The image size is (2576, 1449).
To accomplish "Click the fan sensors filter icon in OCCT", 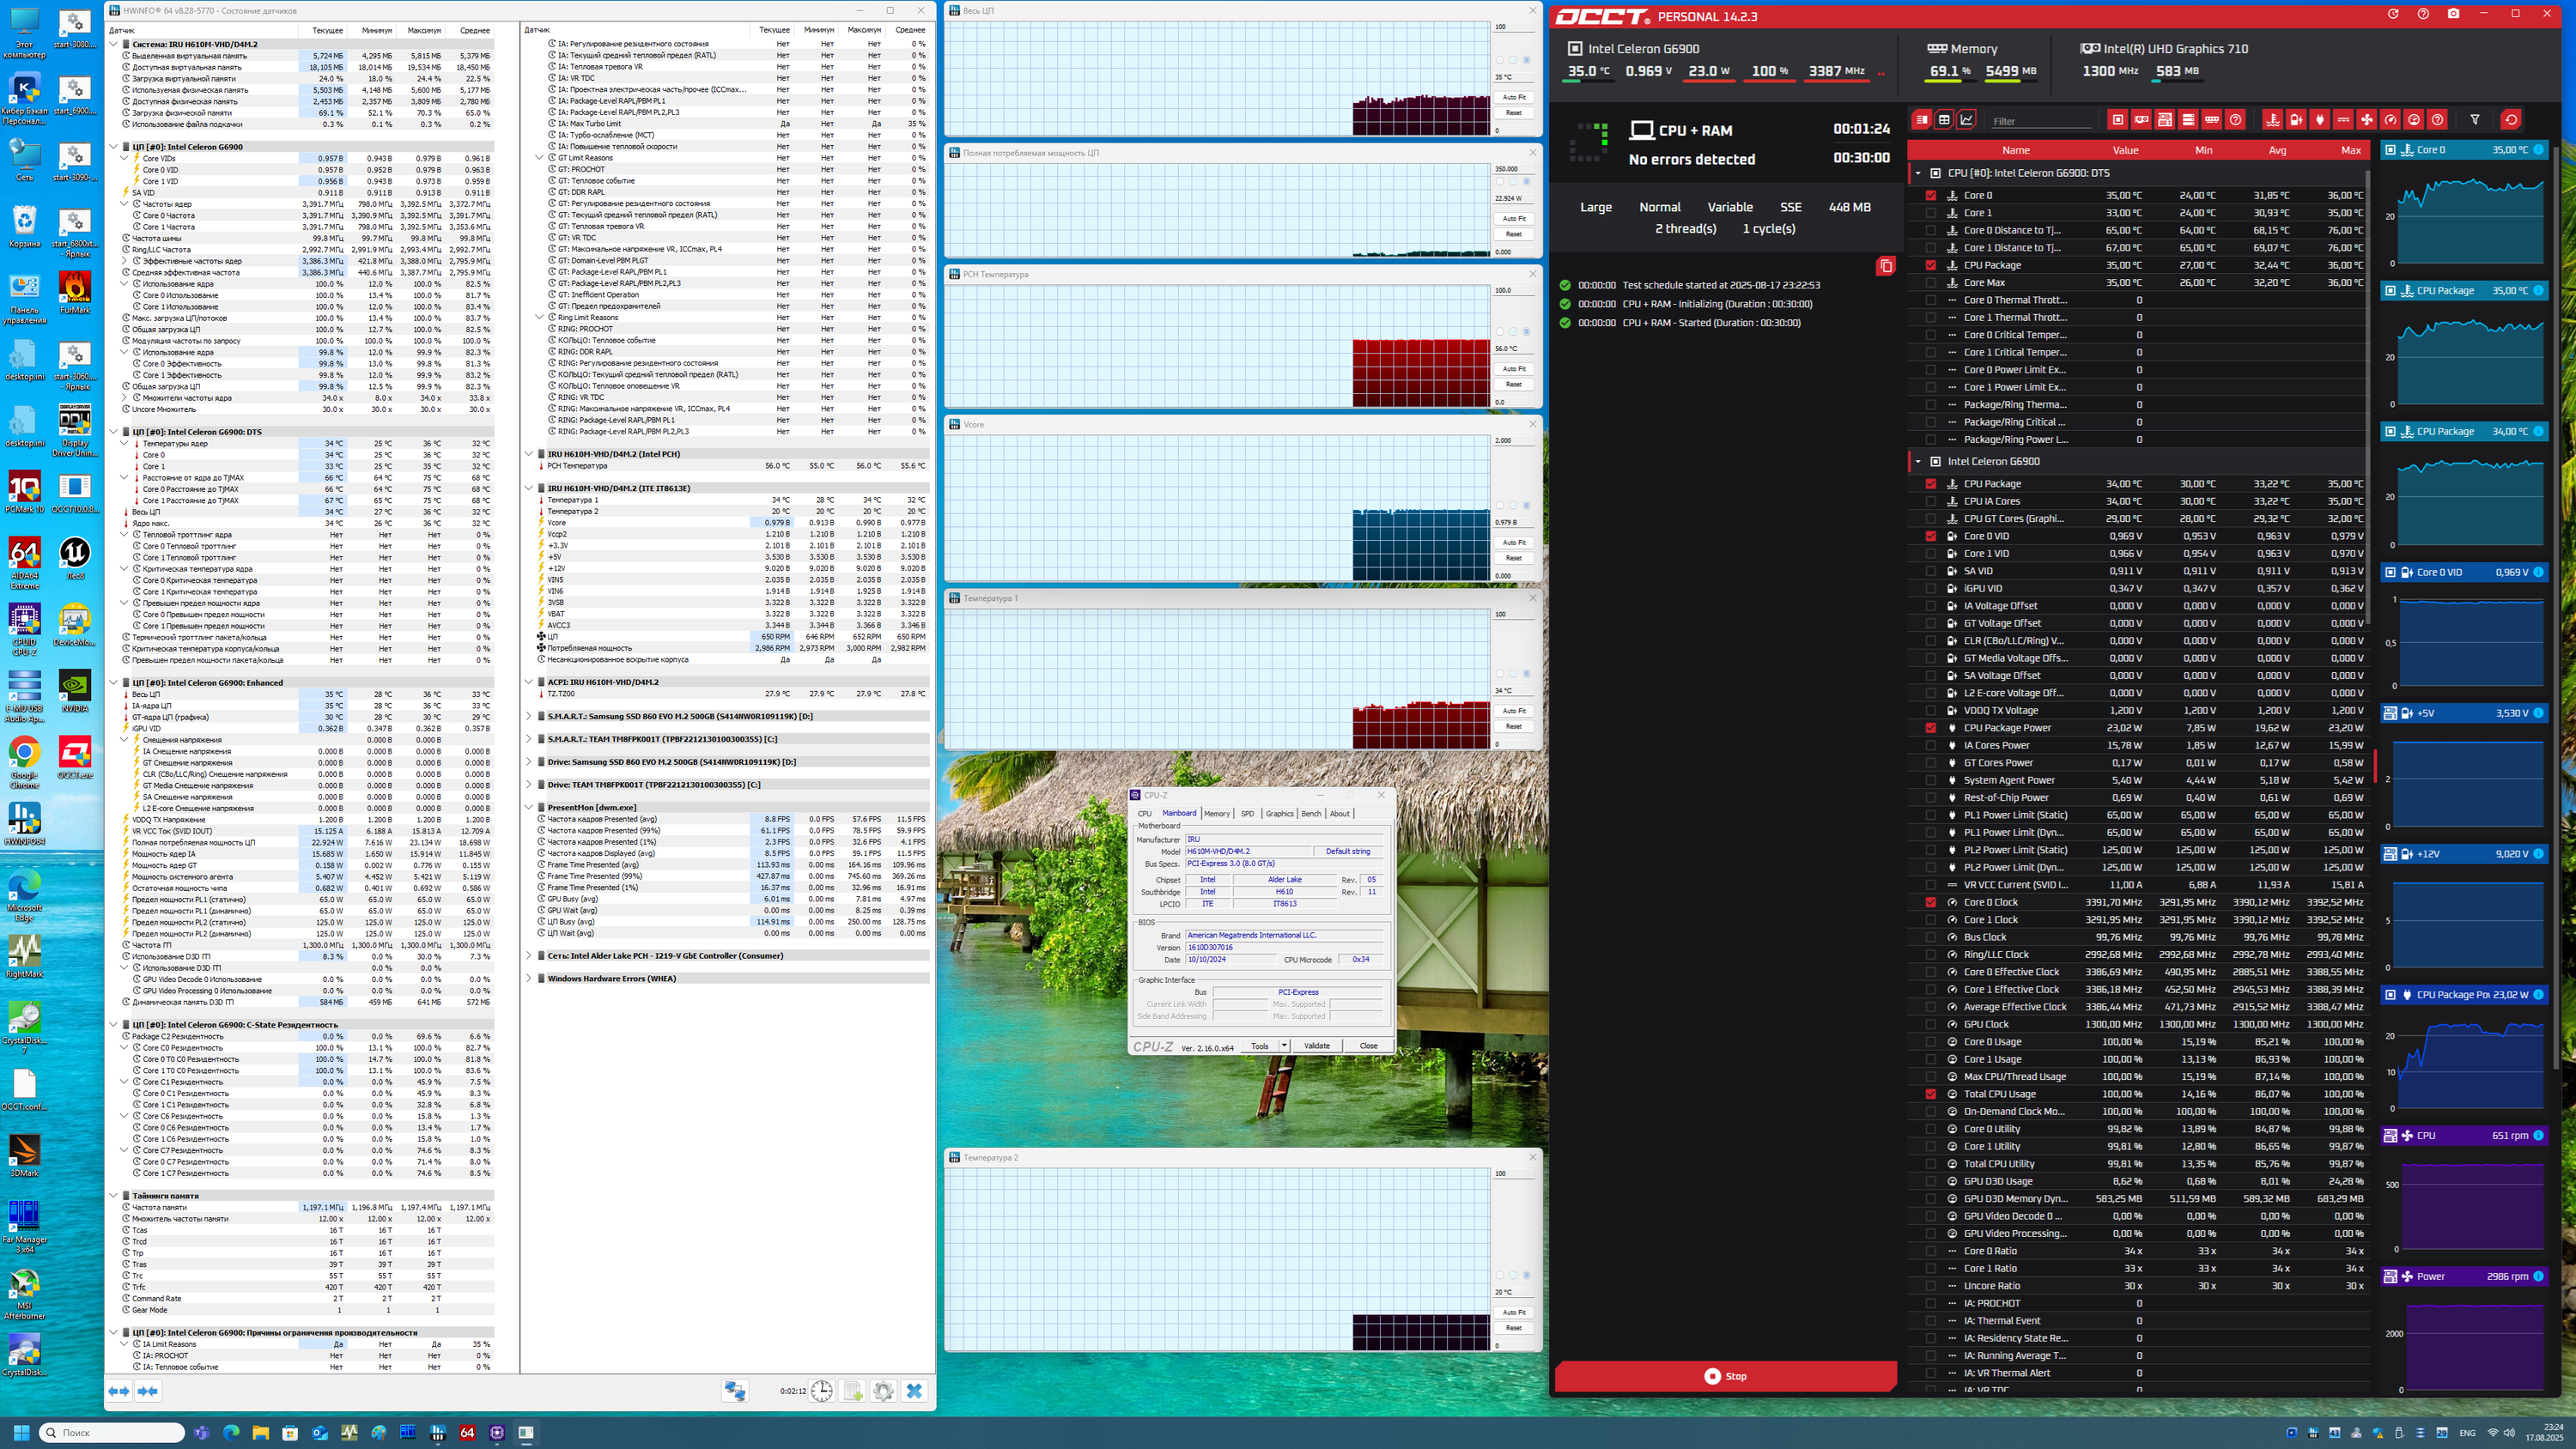I will (x=2367, y=120).
